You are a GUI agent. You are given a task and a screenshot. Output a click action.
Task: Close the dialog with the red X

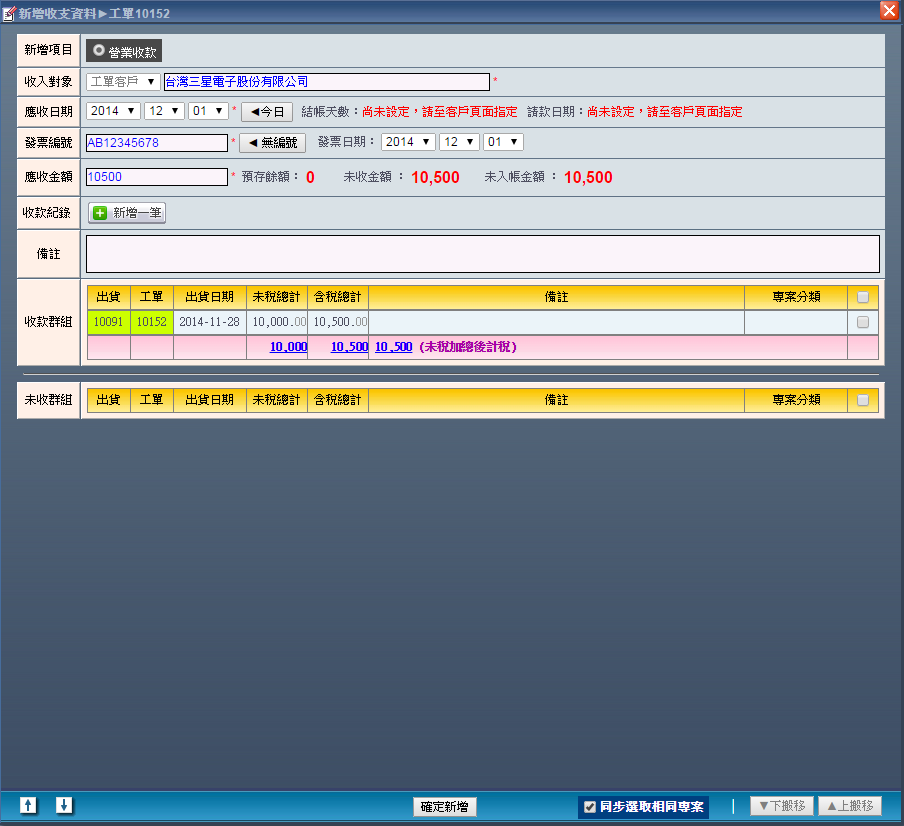(x=888, y=11)
